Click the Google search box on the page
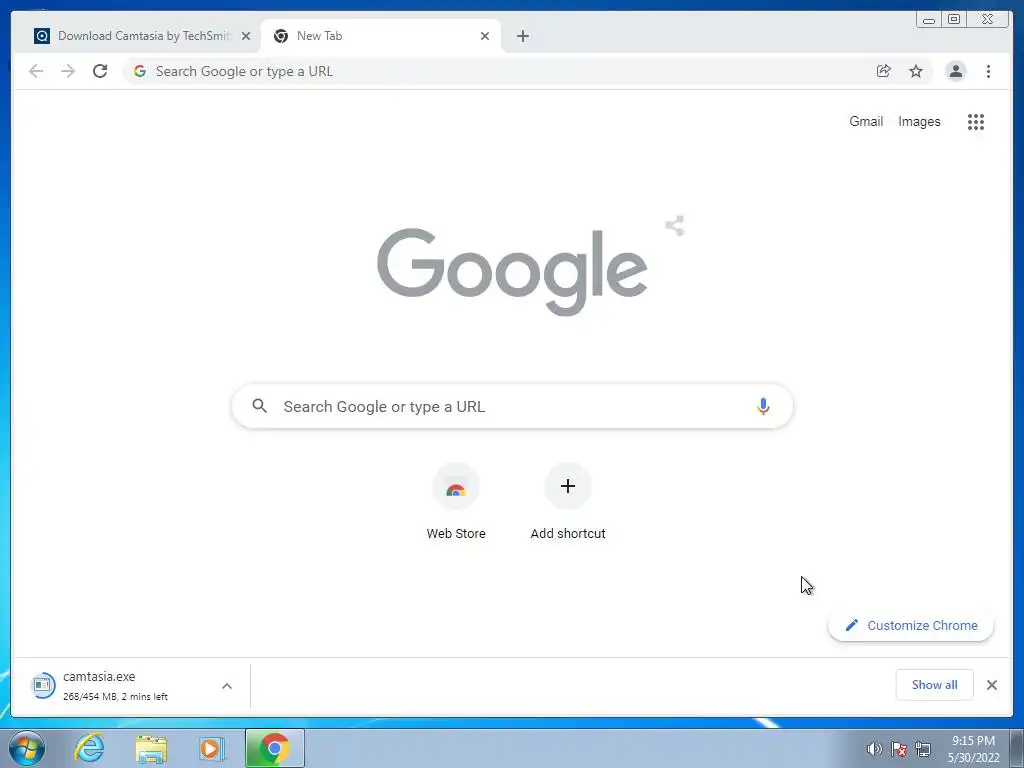Screen dimensions: 1024x768 pos(513,406)
